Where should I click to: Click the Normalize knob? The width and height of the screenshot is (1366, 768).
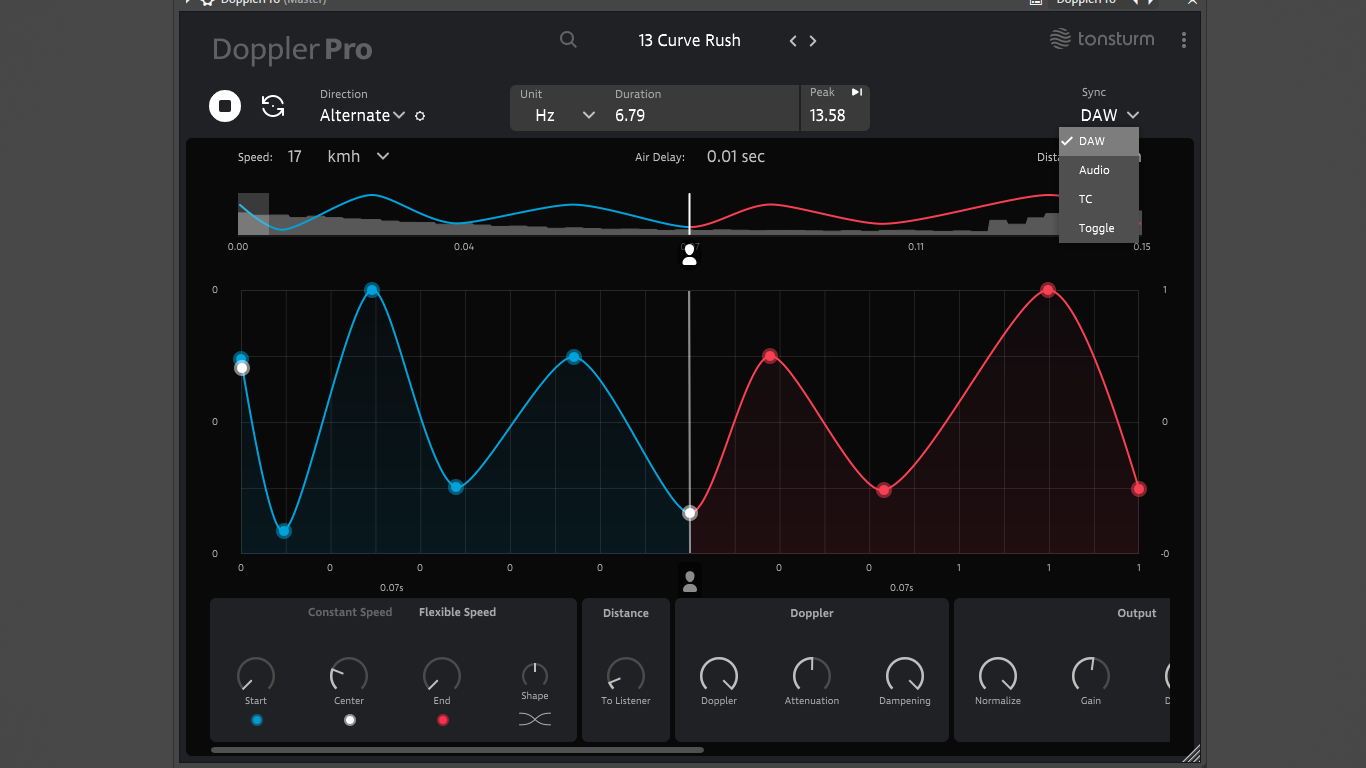(x=998, y=675)
